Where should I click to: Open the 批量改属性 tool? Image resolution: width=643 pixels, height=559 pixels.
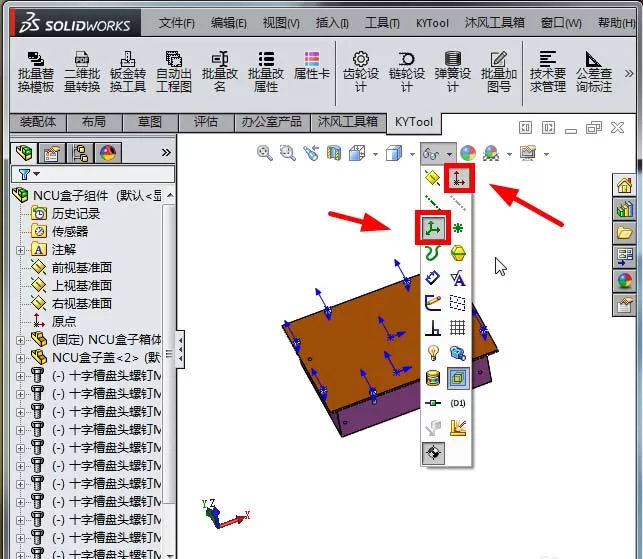click(266, 72)
